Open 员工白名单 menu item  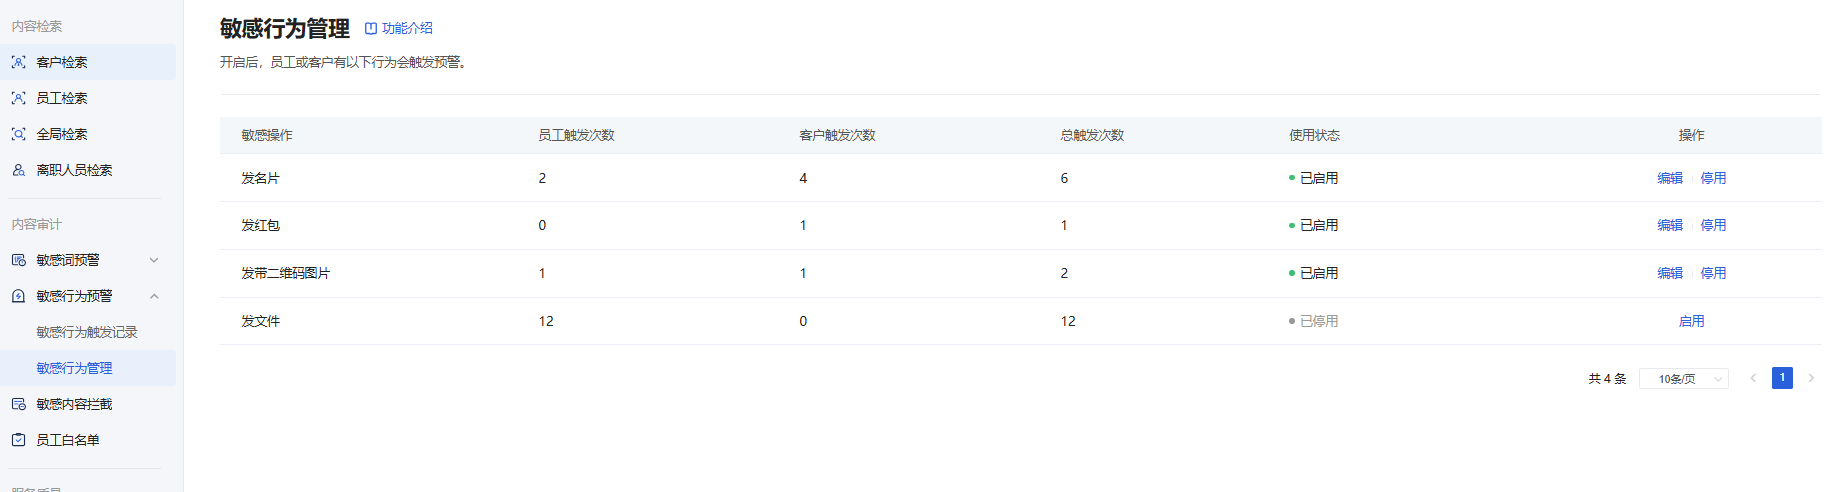coord(88,440)
